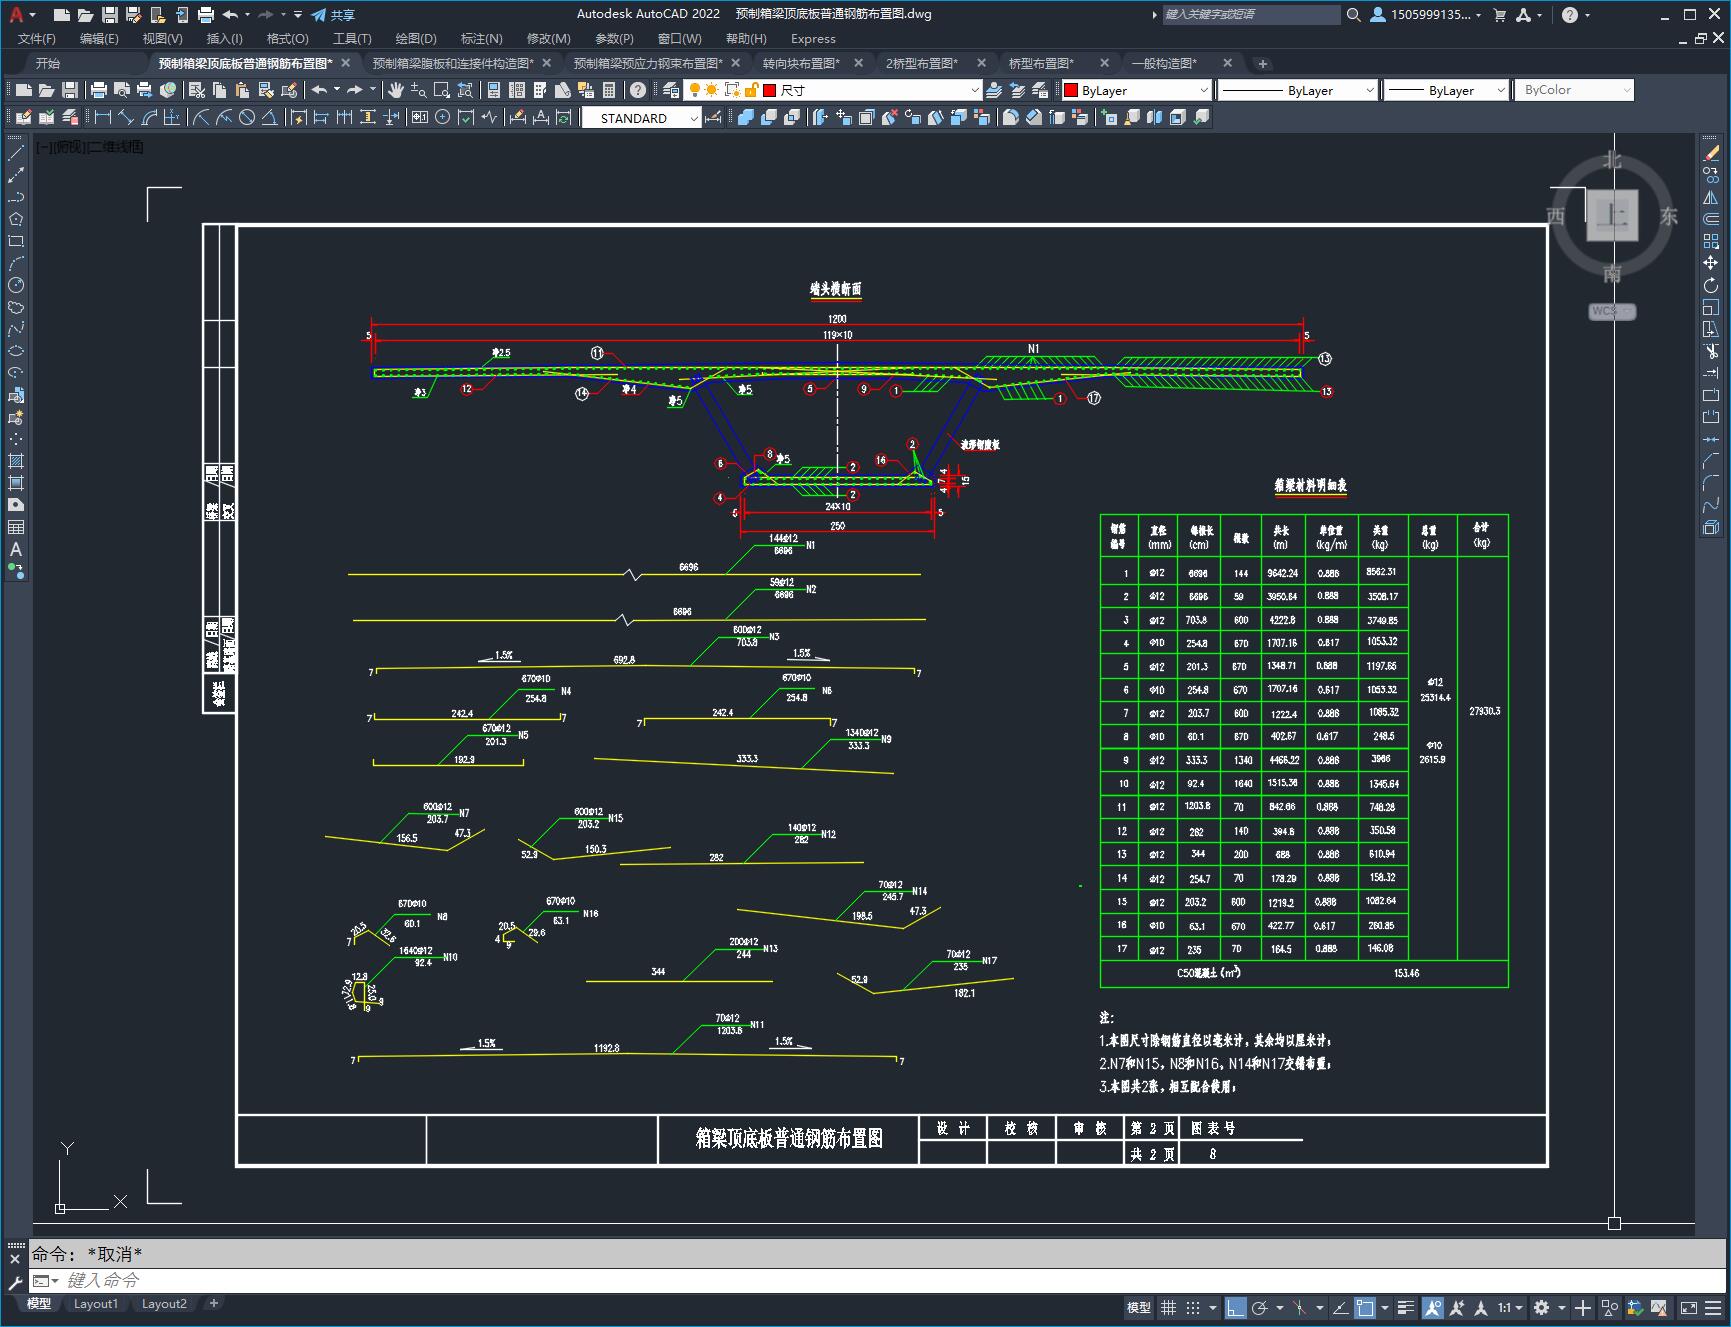This screenshot has width=1731, height=1327.
Task: Select the Linear dimension tool
Action: pyautogui.click(x=102, y=117)
